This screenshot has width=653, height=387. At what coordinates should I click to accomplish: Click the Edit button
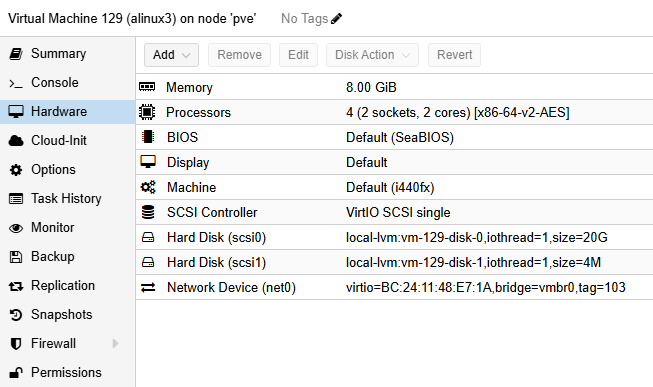click(298, 55)
